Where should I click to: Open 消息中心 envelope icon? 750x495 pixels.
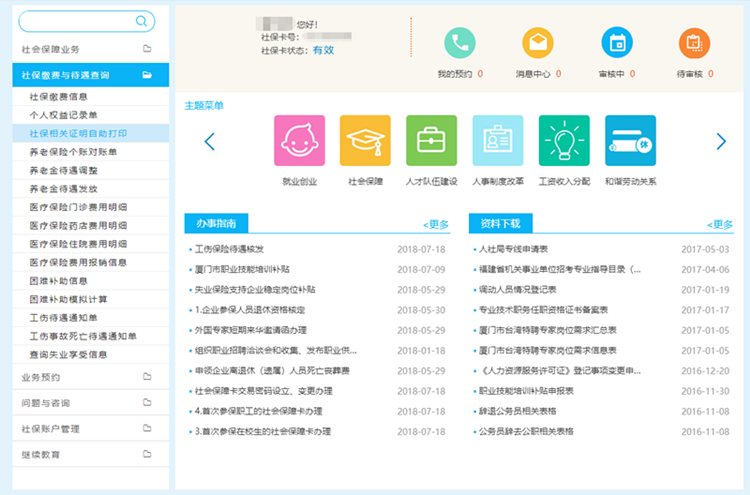point(538,43)
